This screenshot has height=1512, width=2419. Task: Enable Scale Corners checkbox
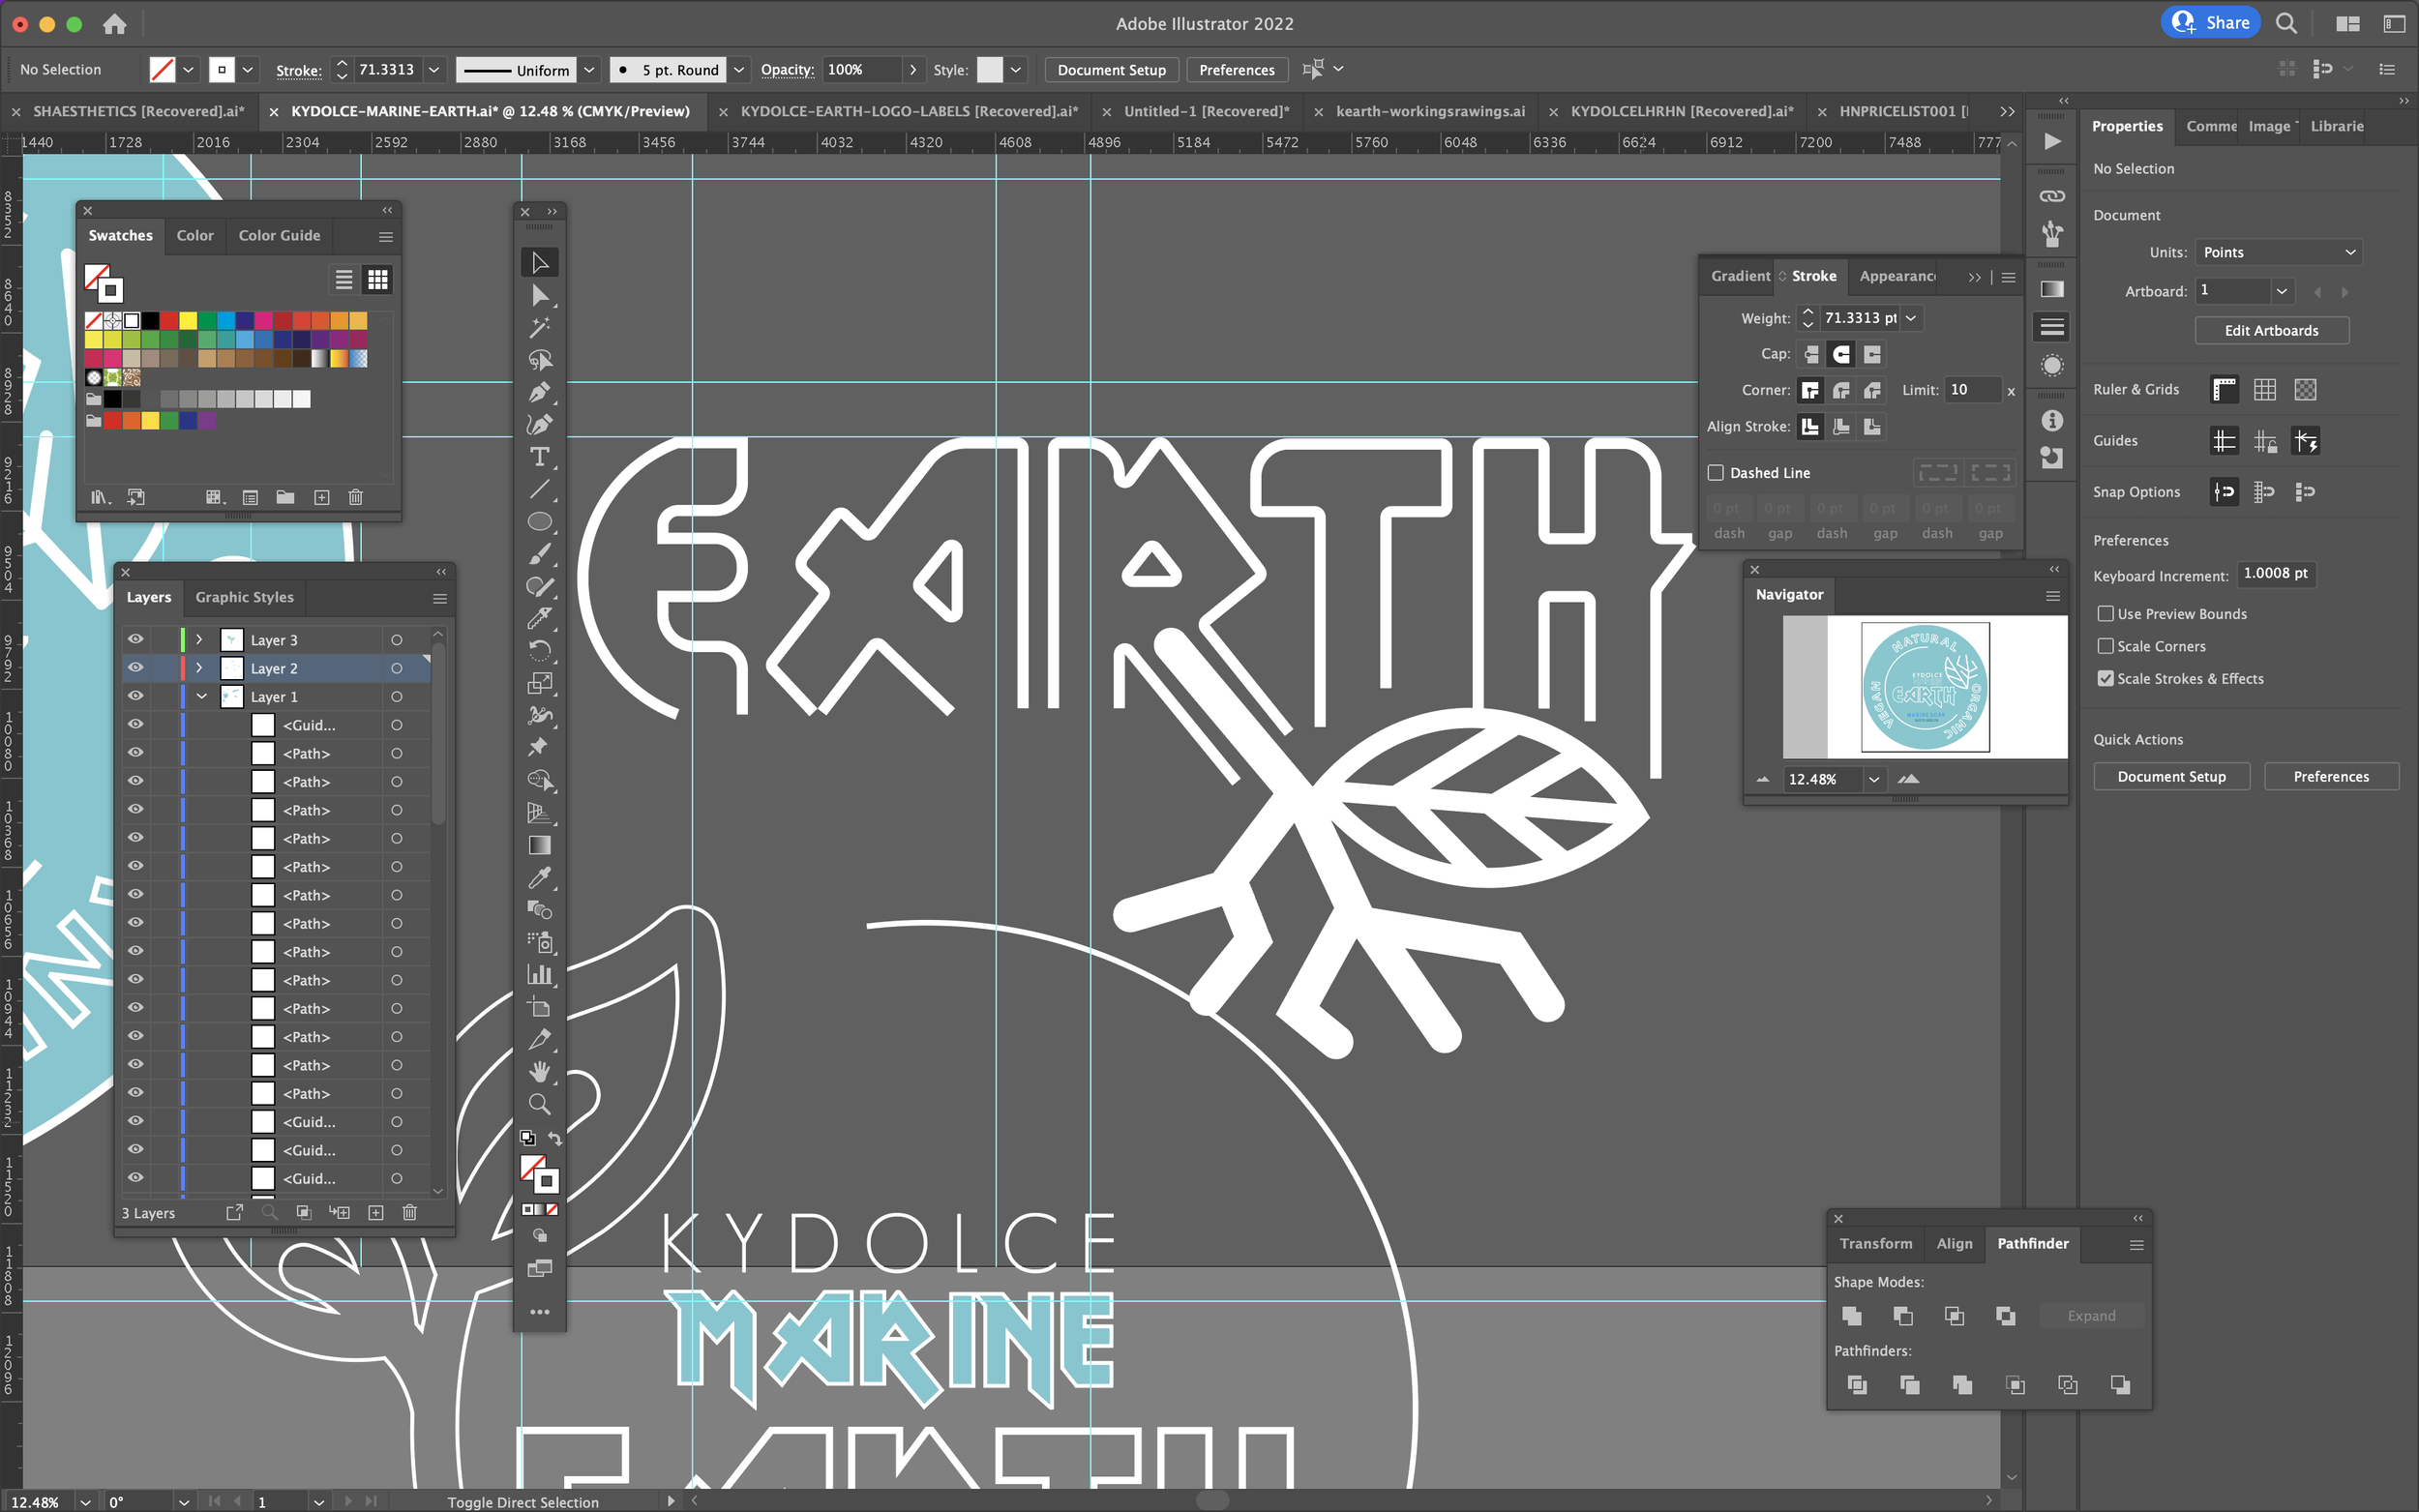click(x=2105, y=646)
